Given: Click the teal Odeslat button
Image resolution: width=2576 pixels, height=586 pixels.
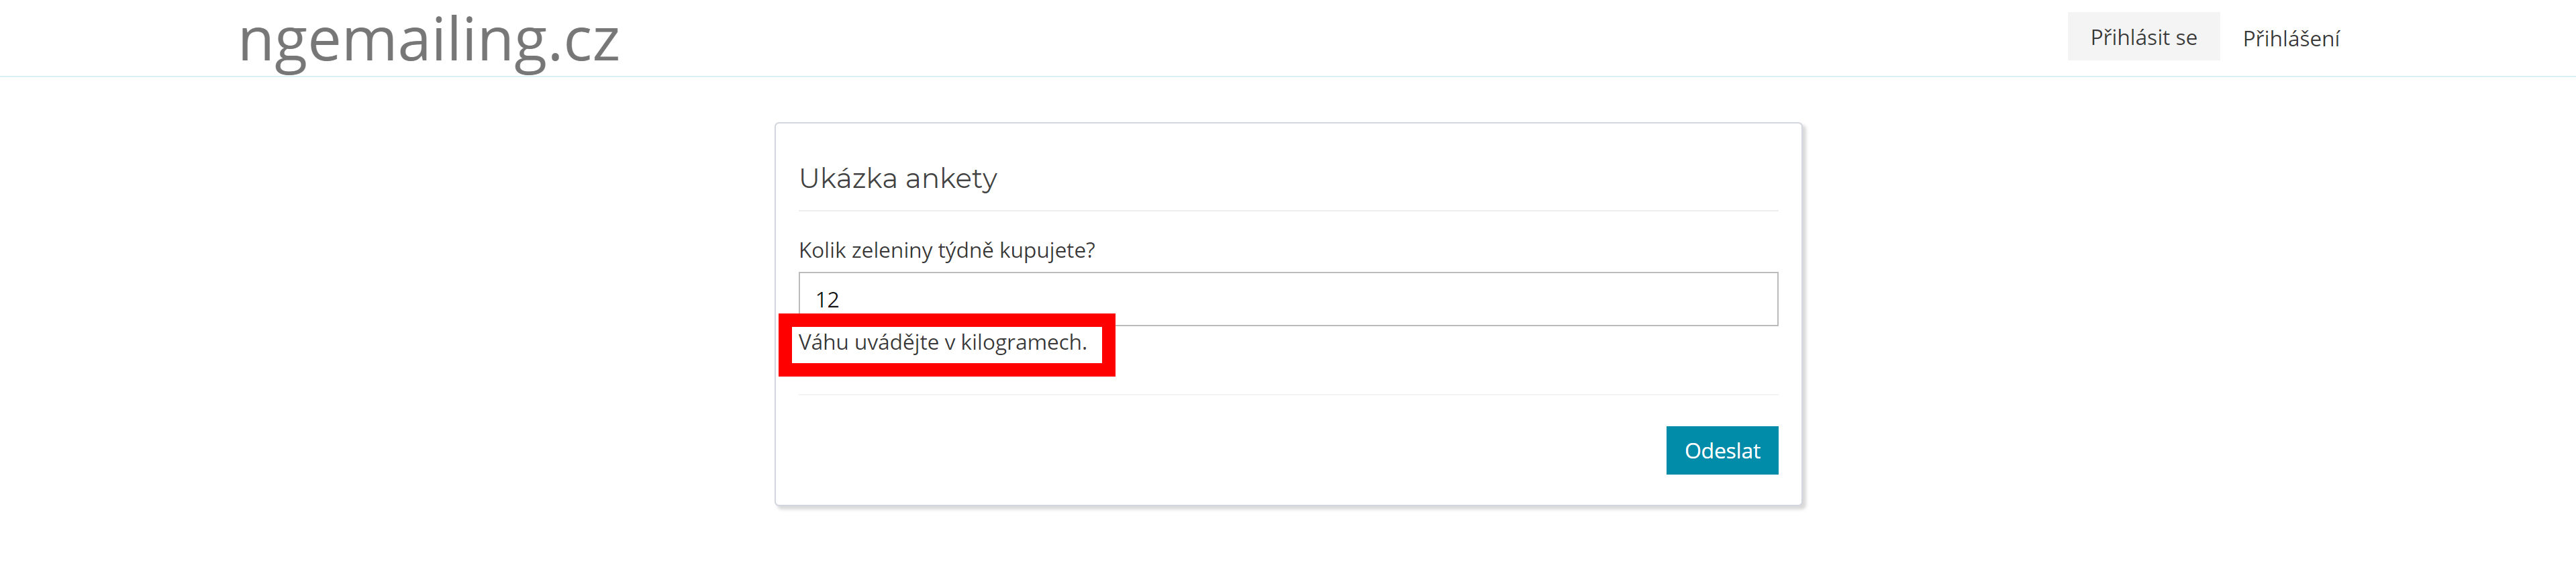Looking at the screenshot, I should [x=1721, y=450].
